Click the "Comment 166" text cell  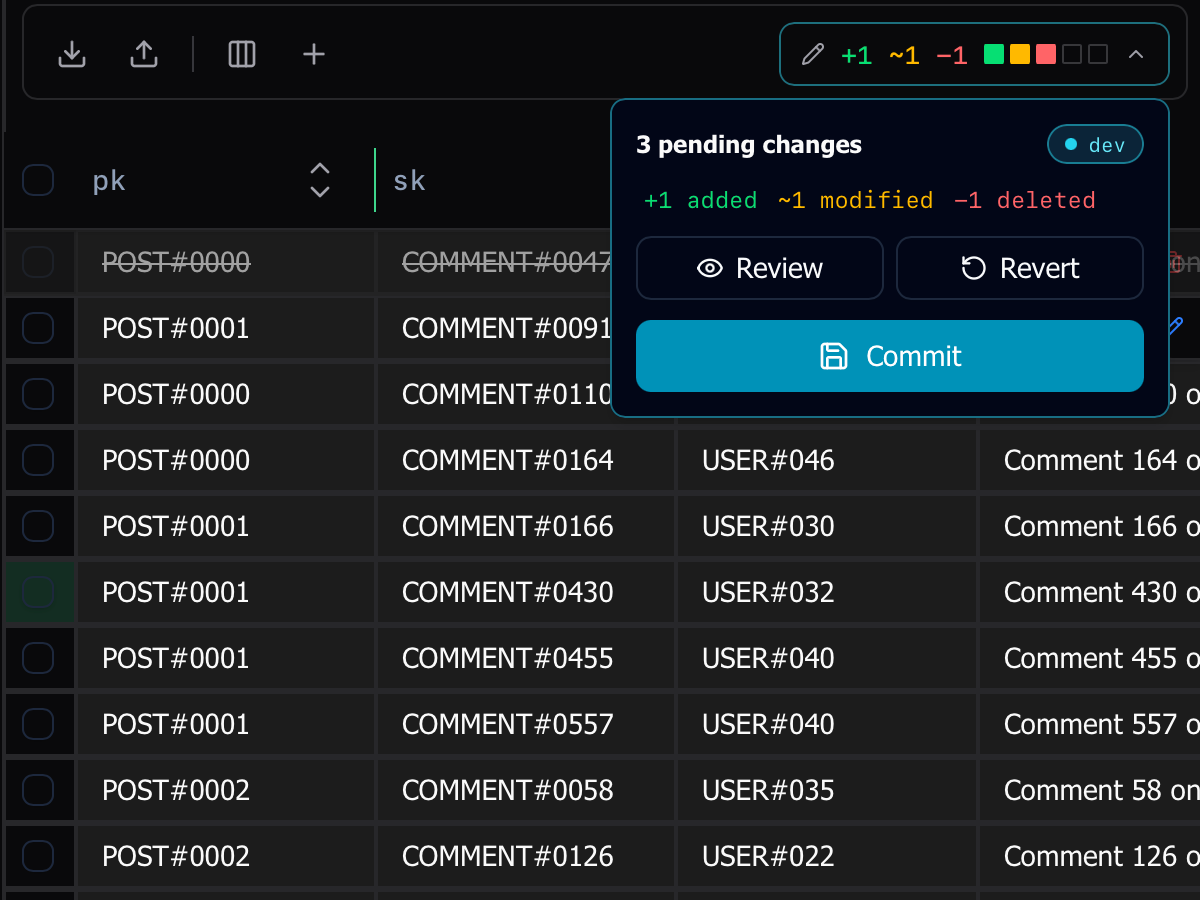1089,526
